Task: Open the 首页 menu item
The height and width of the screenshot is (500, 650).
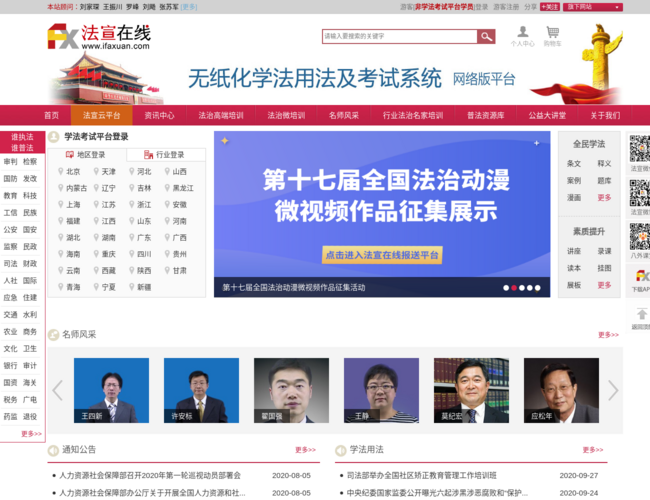Action: pos(51,115)
